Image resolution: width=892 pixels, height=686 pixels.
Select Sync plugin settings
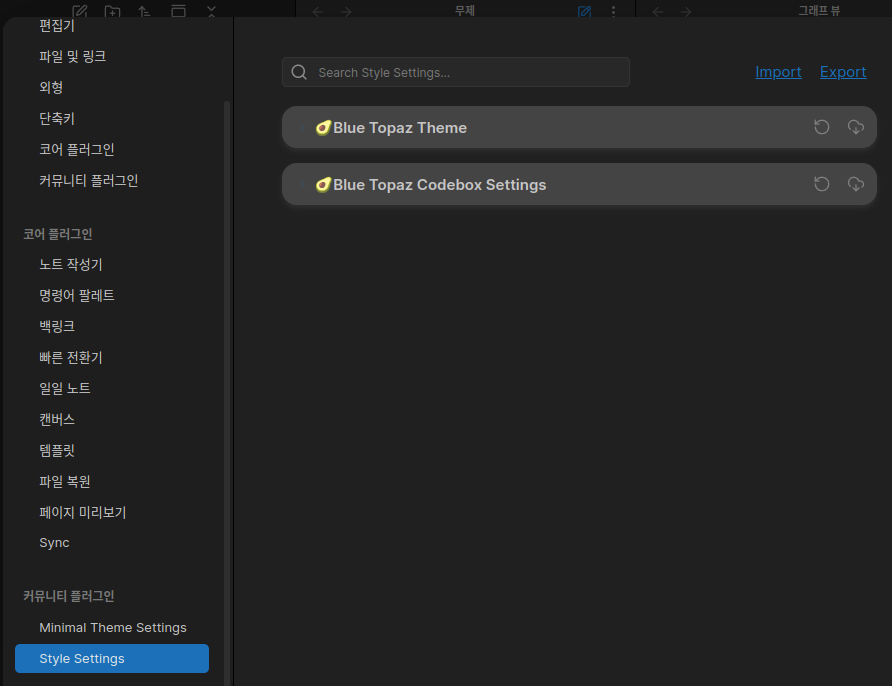tap(112, 543)
